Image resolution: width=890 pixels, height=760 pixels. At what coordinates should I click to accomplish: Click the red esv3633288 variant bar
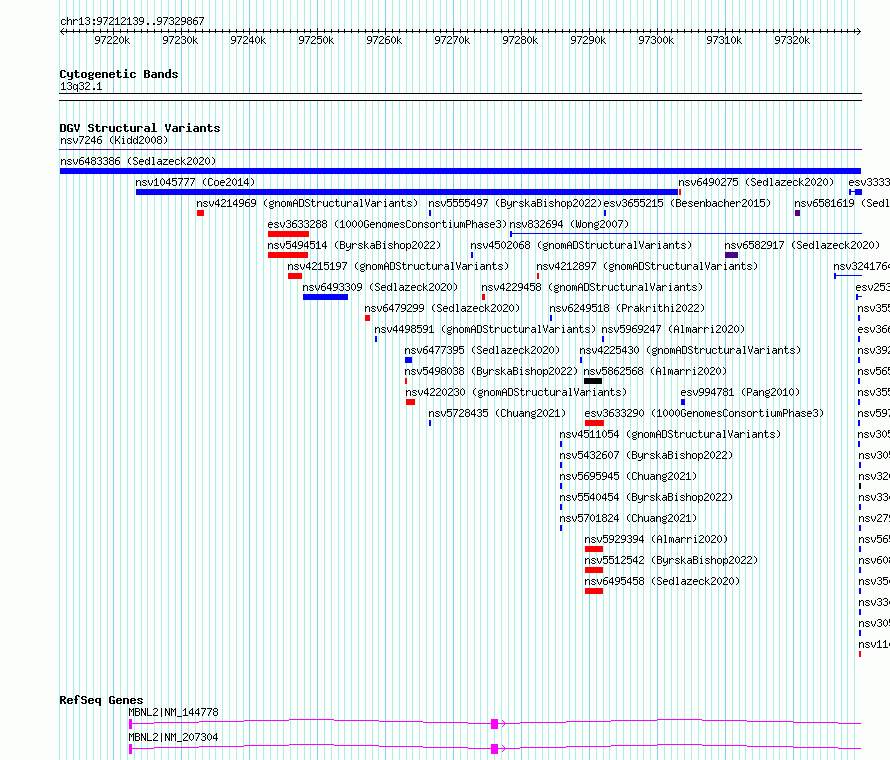tap(288, 234)
